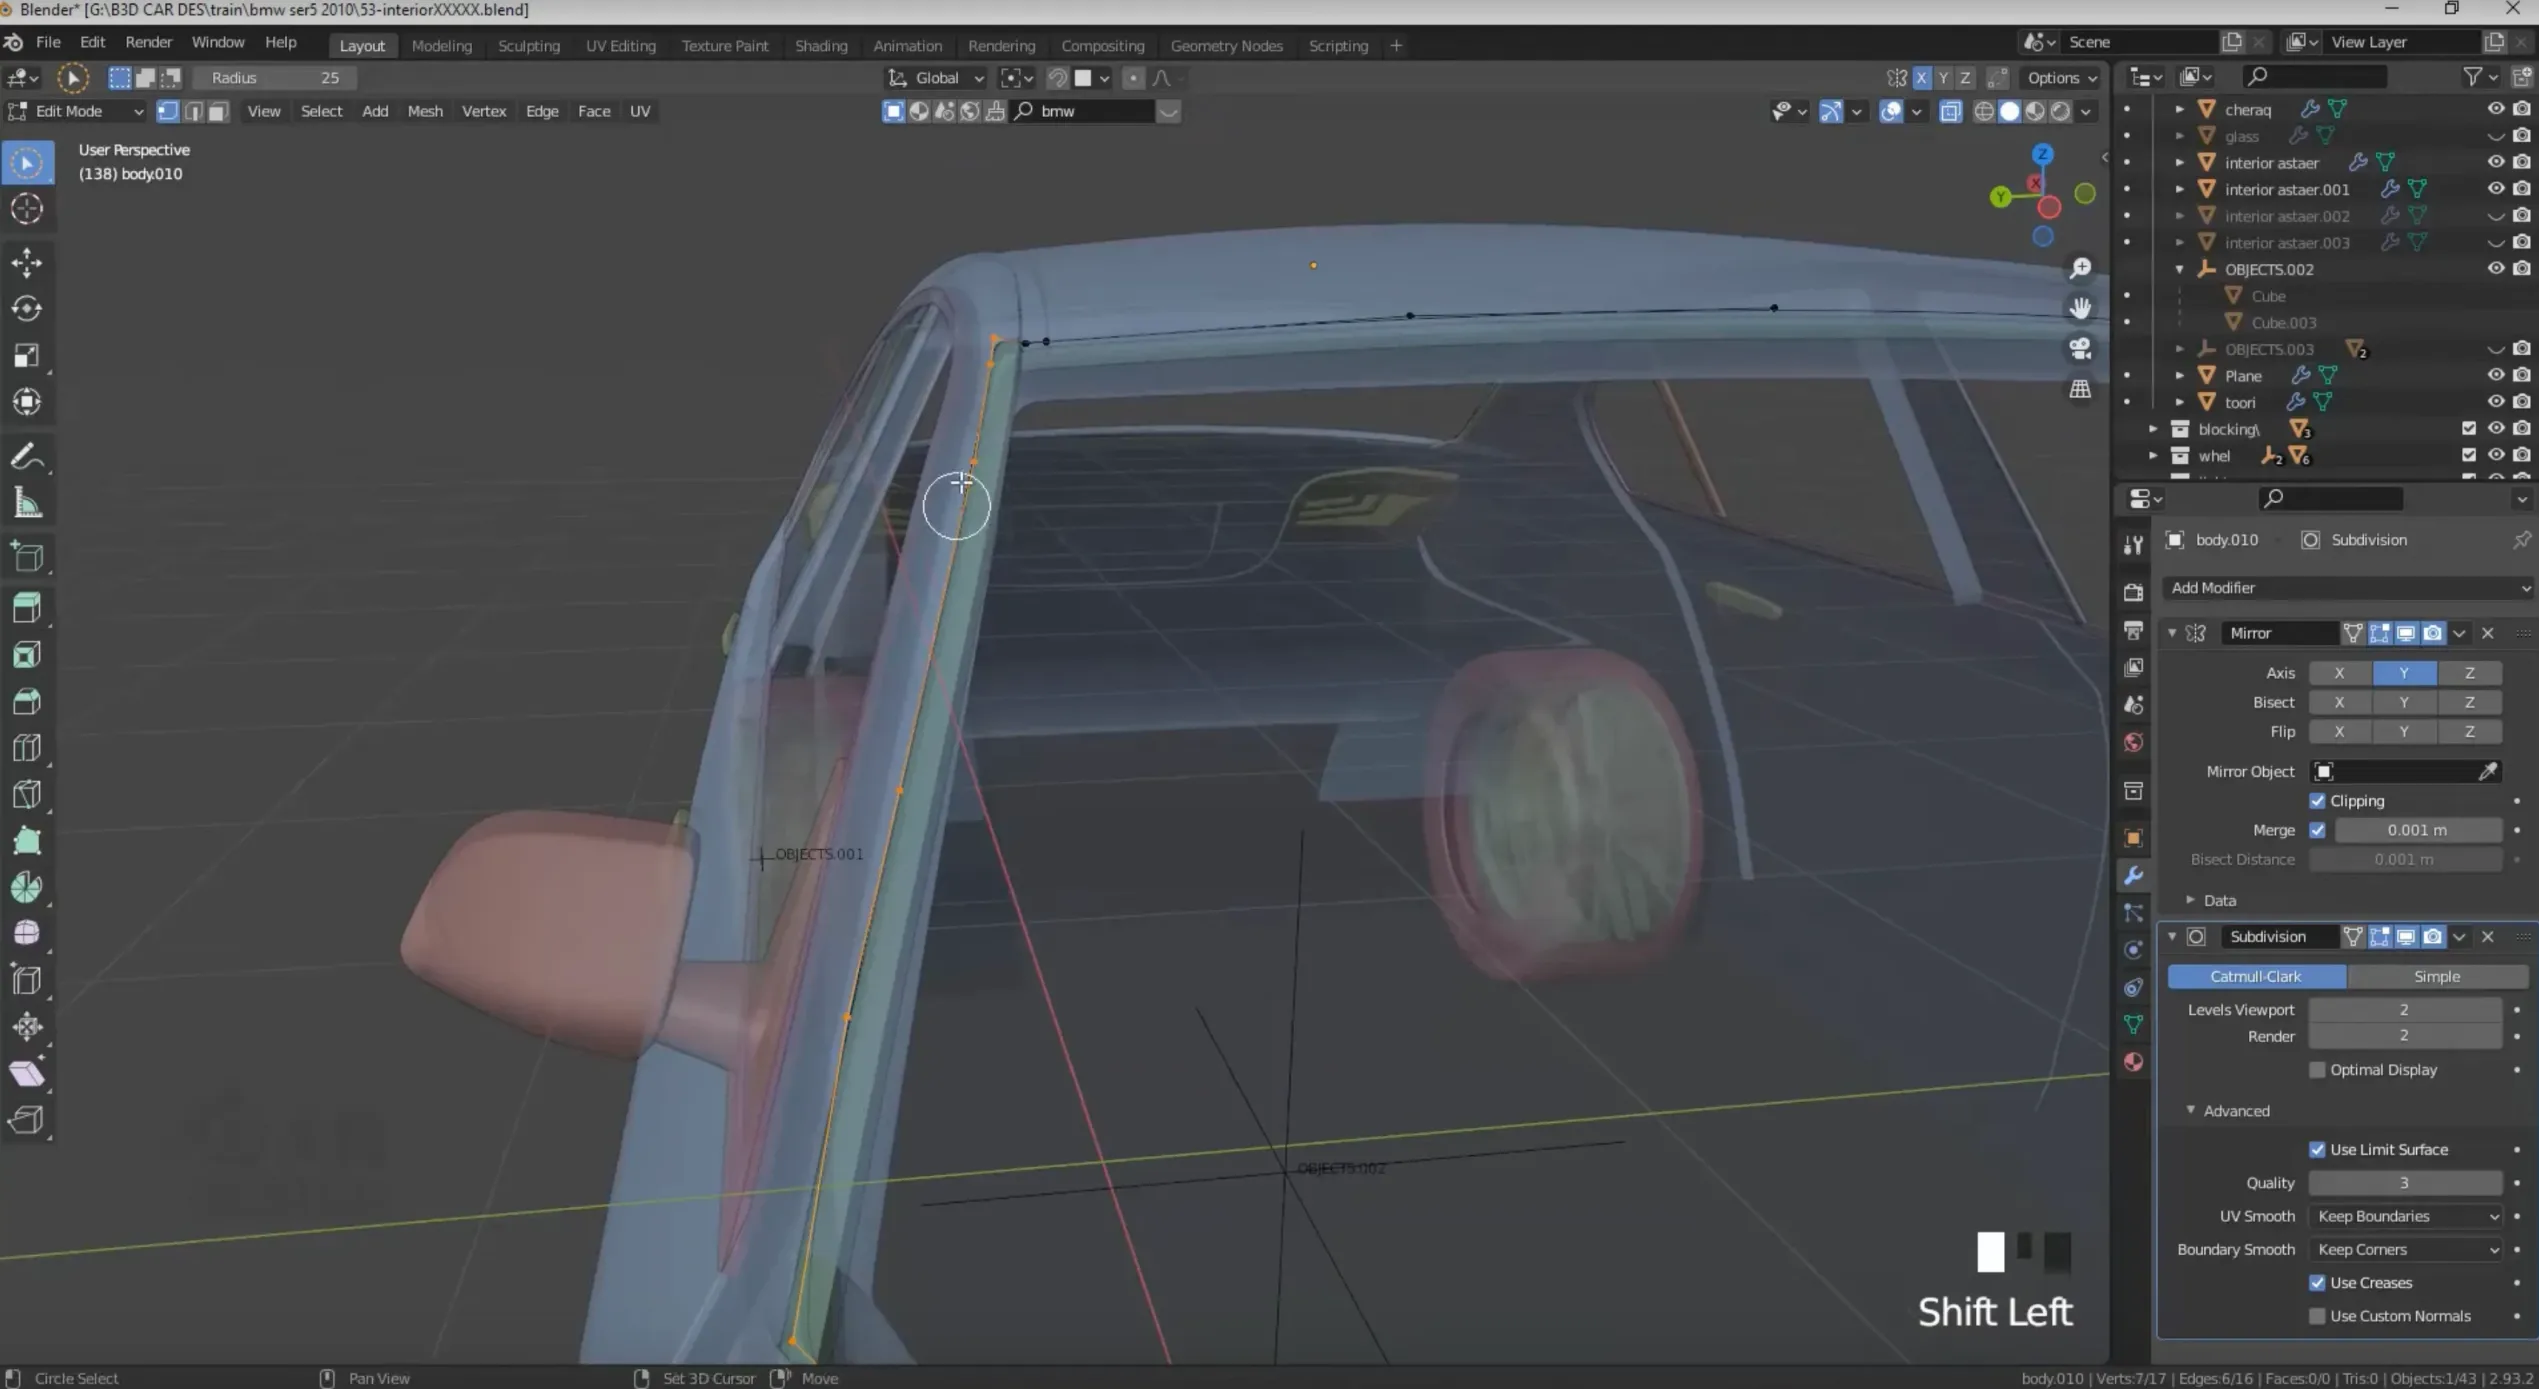2539x1389 pixels.
Task: Select the Extrude Region tool
Action: click(x=27, y=605)
